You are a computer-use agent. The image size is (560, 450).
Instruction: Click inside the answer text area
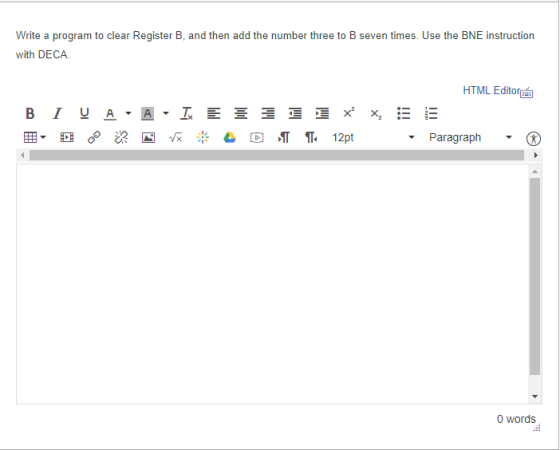(x=273, y=284)
